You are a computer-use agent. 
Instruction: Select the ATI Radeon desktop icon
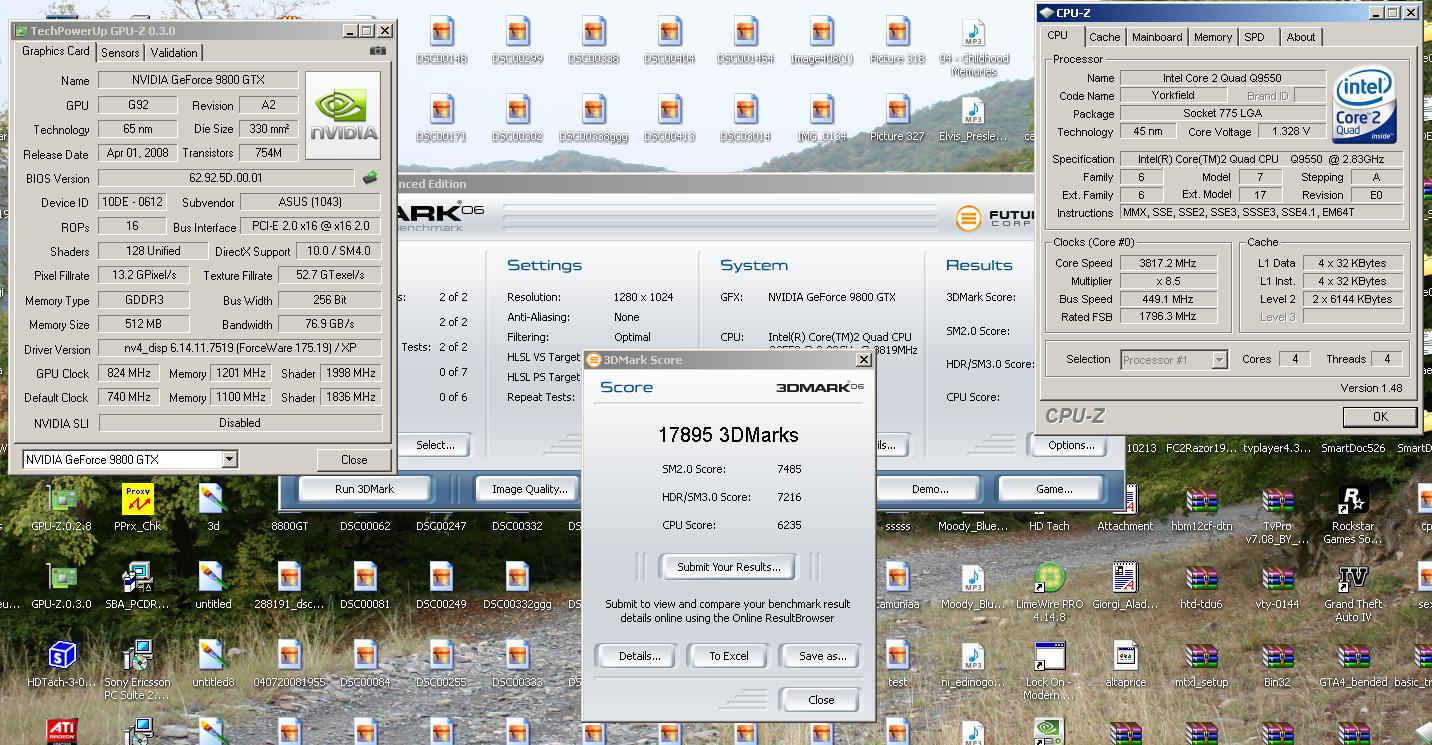click(61, 731)
